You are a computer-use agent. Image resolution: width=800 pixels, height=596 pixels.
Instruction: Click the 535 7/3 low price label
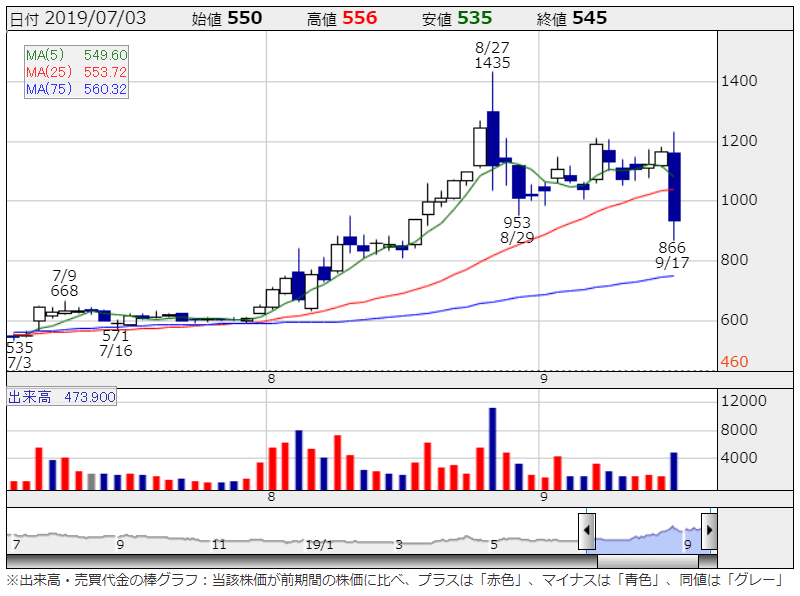click(19, 355)
